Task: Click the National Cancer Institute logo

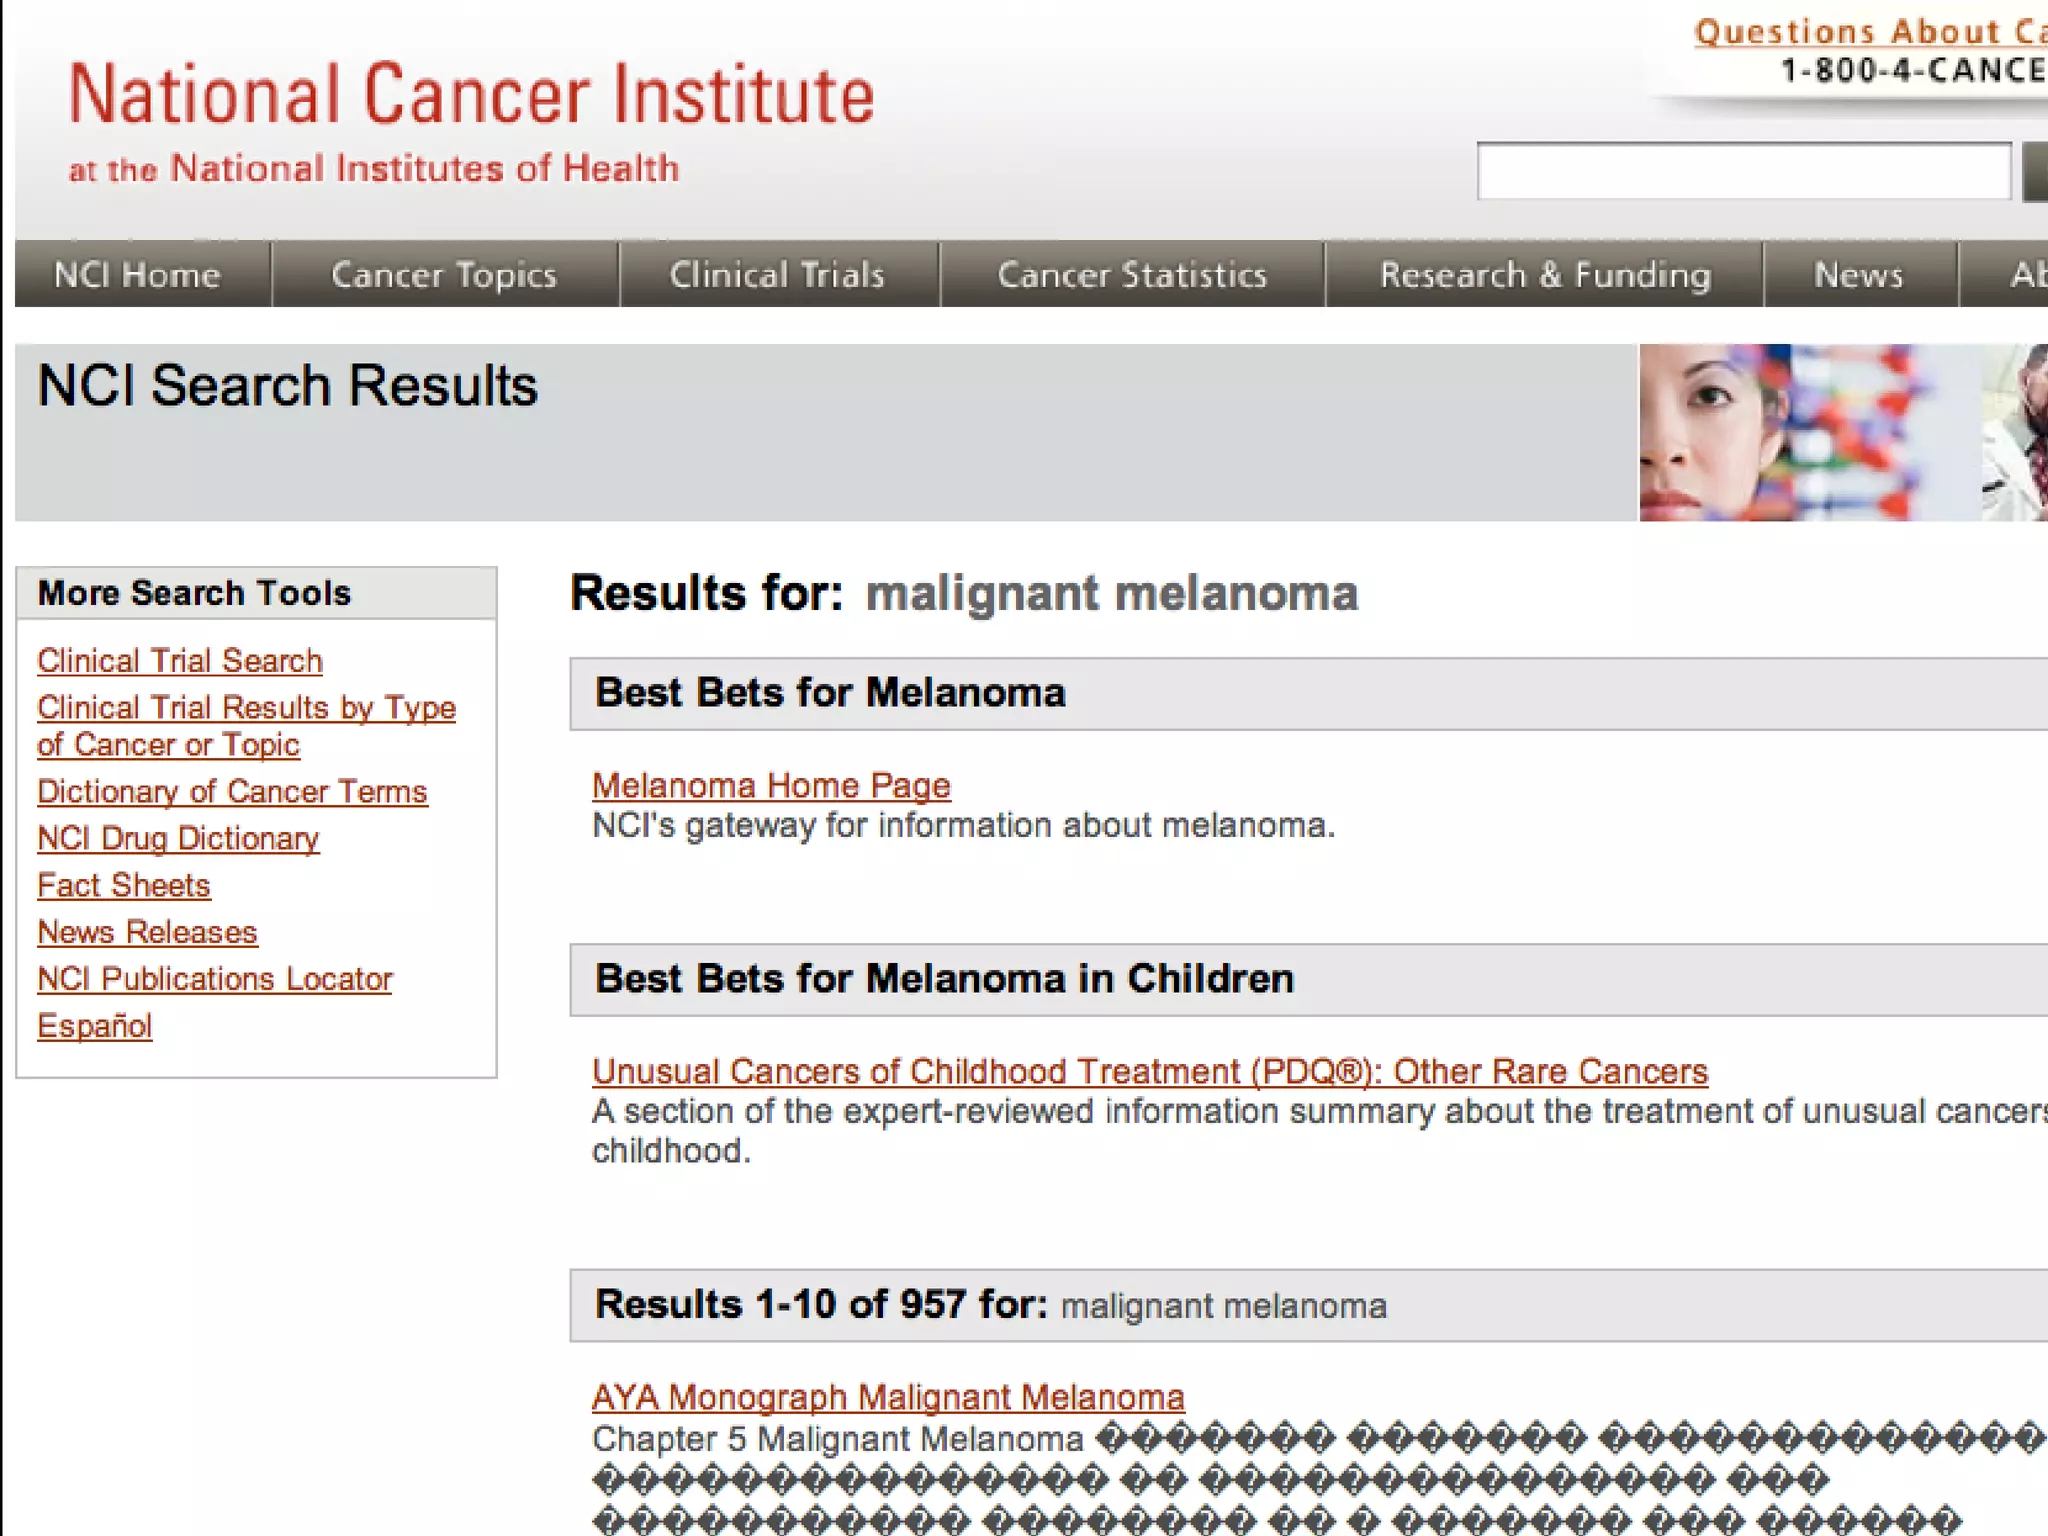Action: click(470, 95)
